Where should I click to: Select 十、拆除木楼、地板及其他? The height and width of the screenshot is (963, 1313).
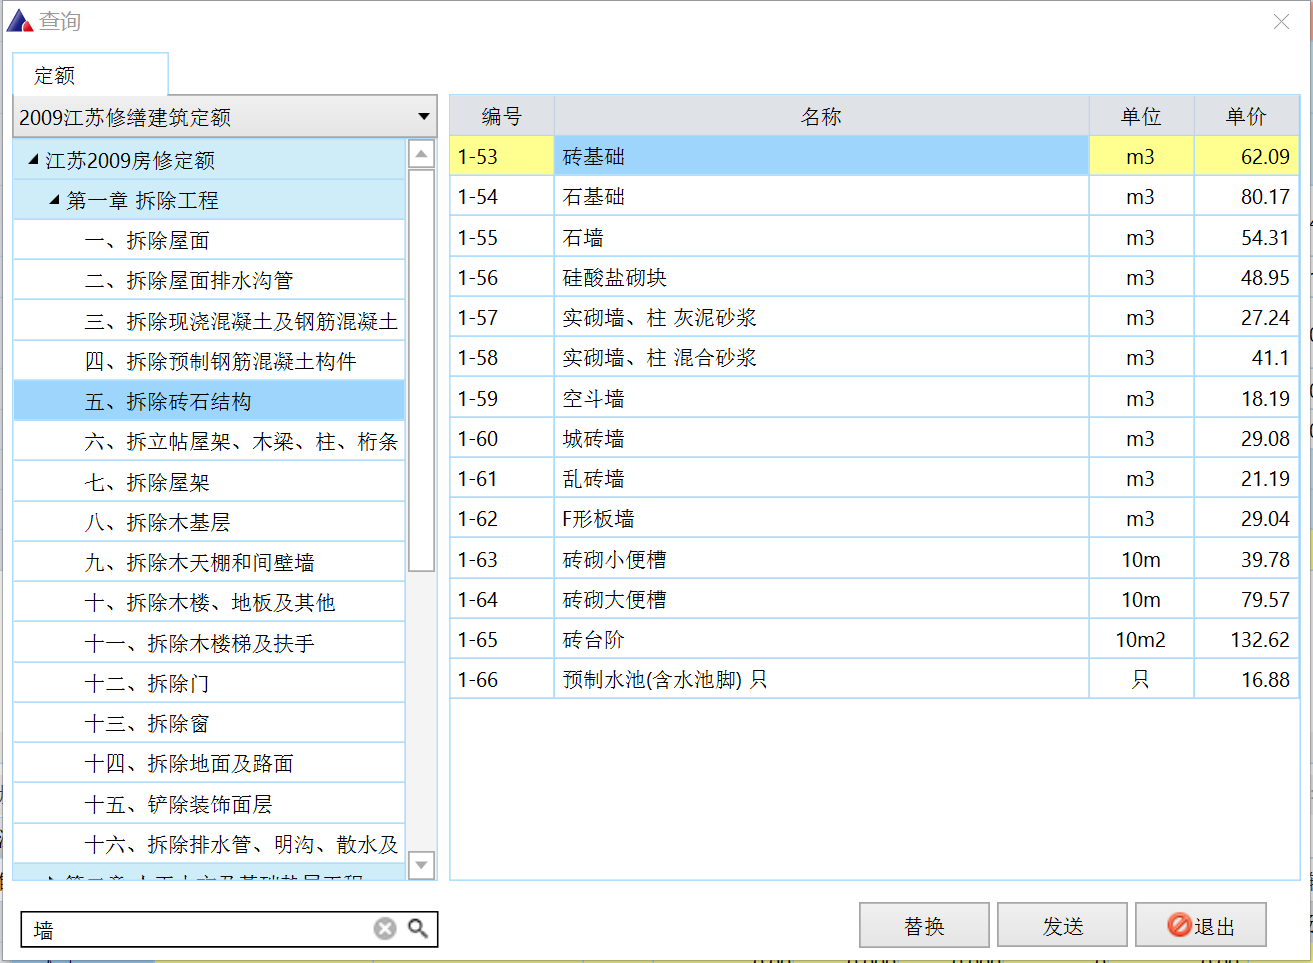click(x=209, y=602)
